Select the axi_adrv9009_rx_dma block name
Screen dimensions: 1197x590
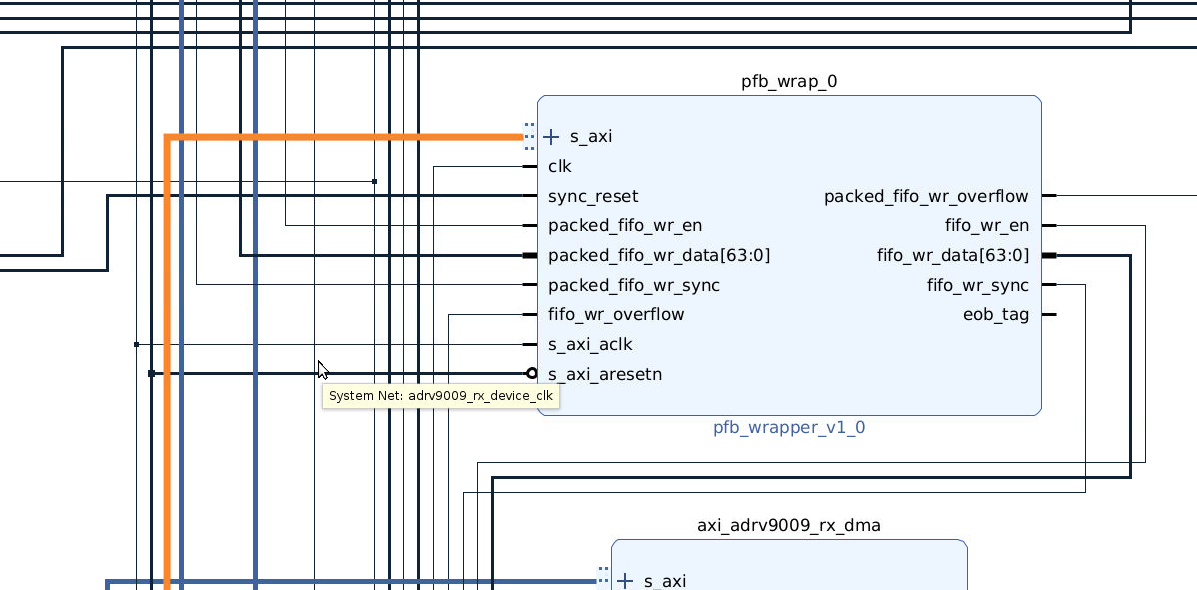pos(789,525)
